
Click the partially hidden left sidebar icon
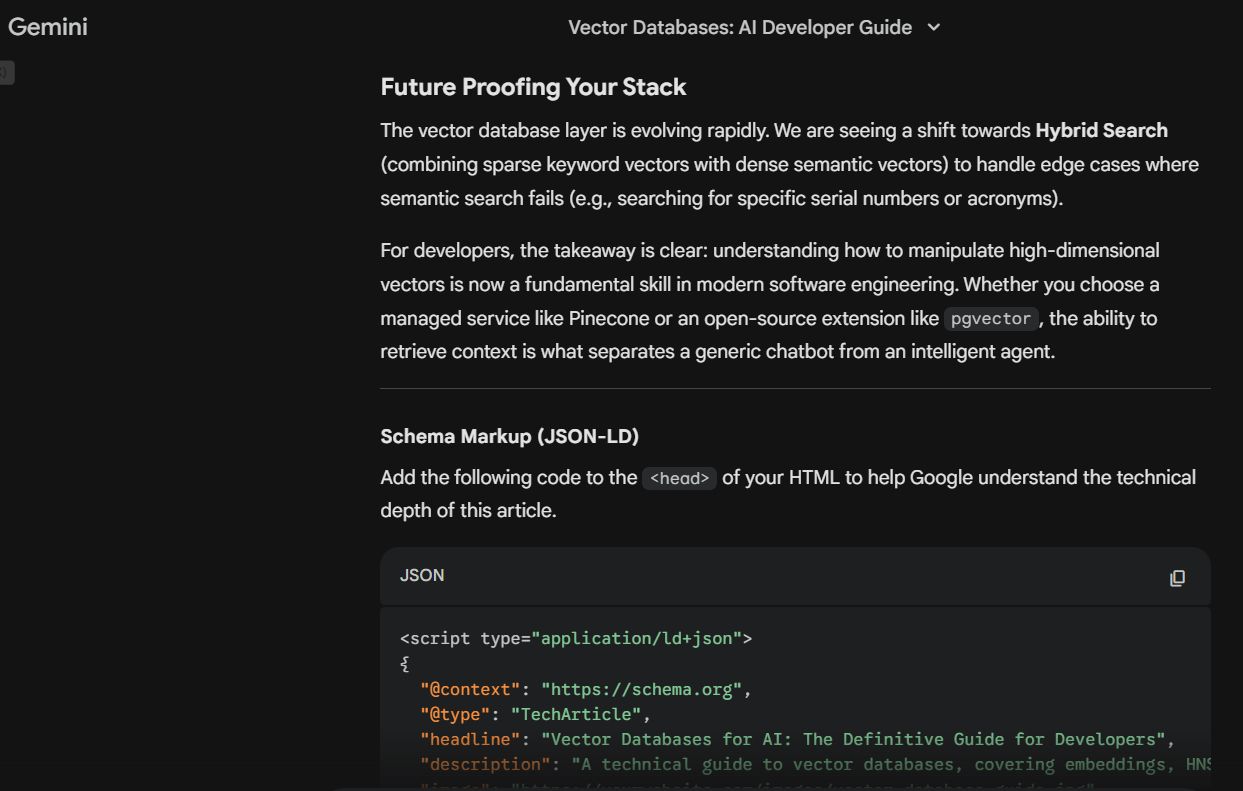6,72
